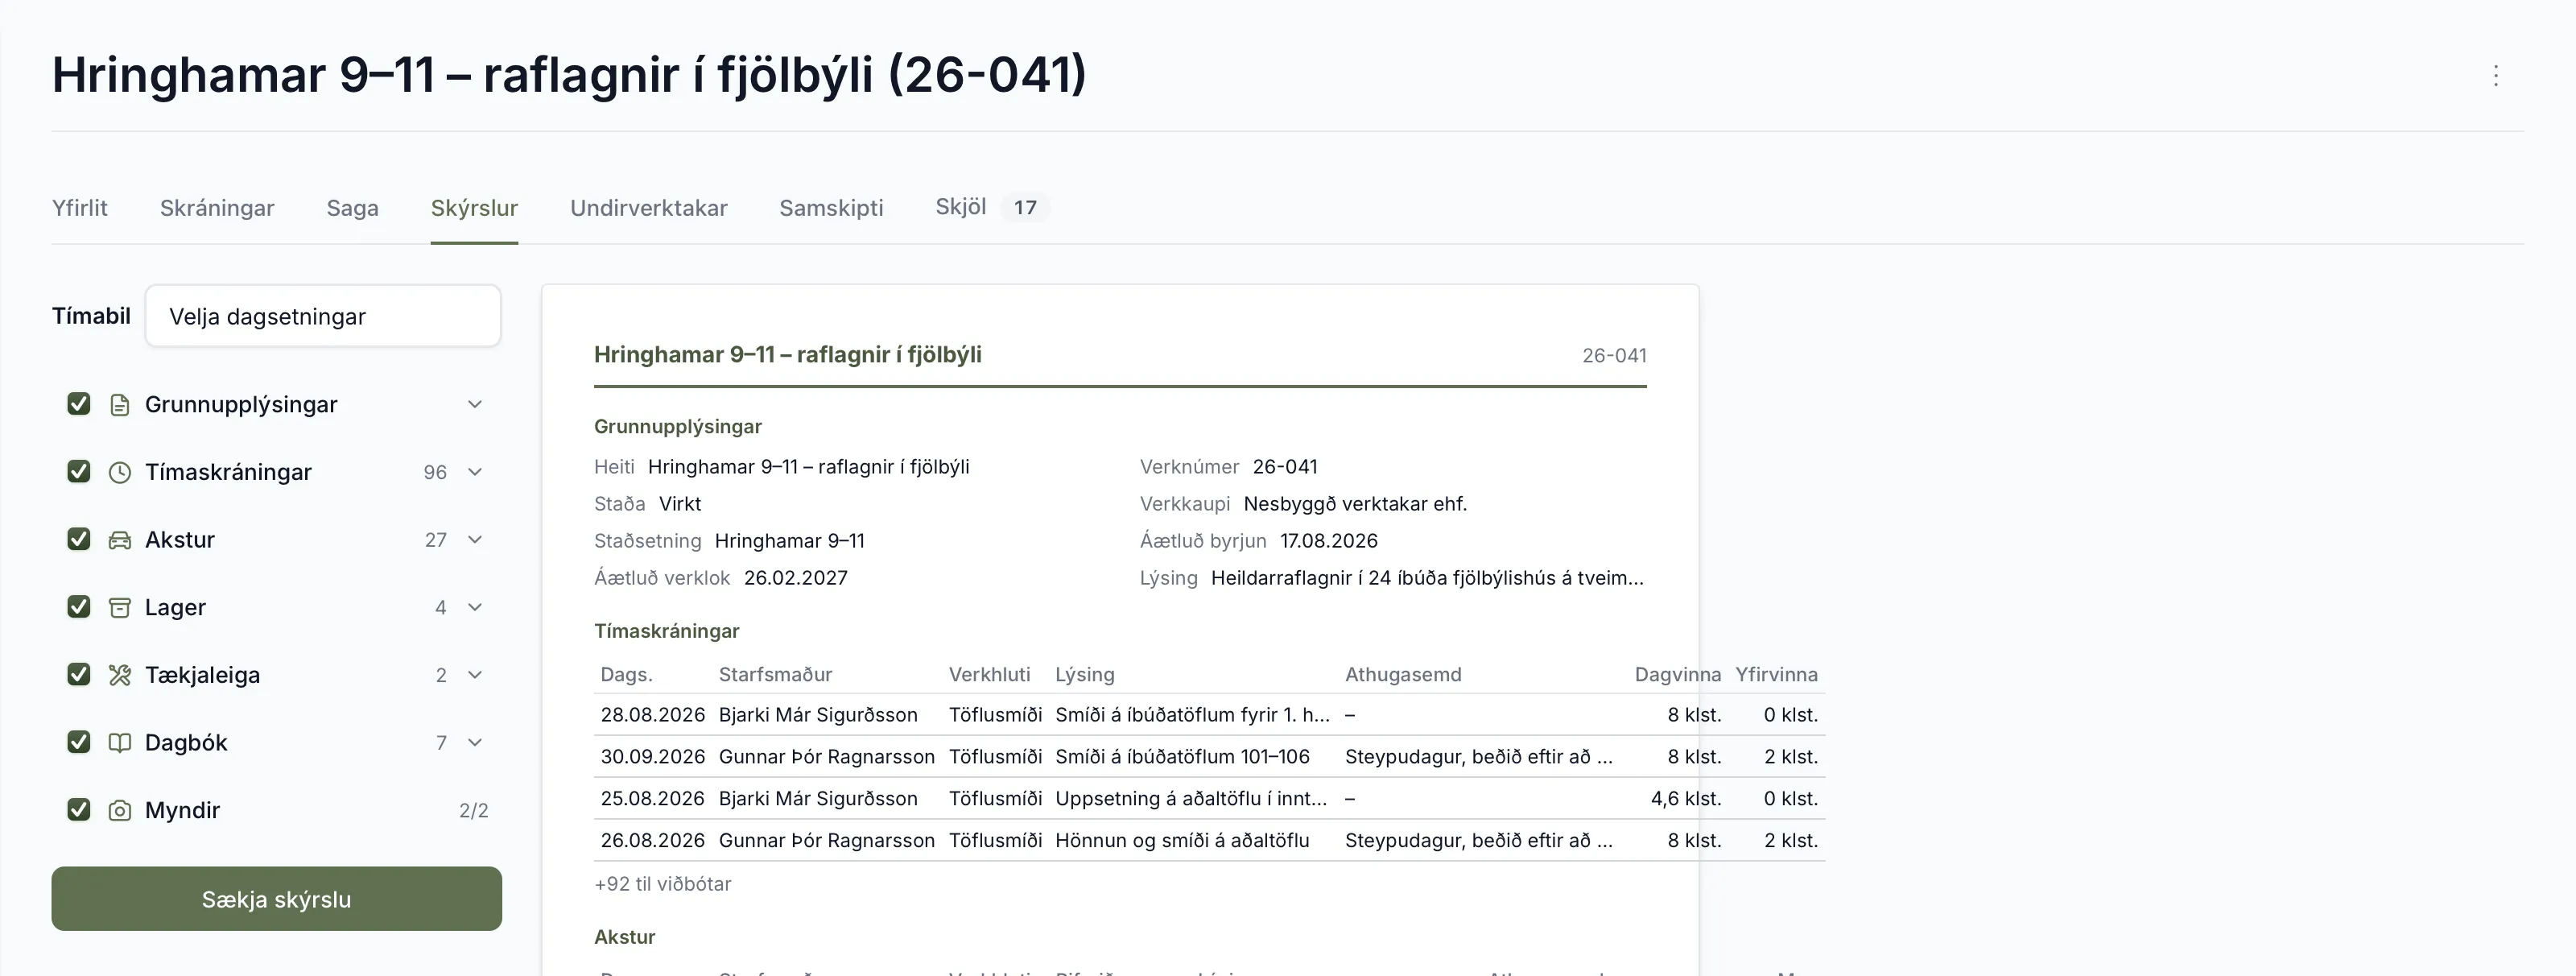The image size is (2576, 976).
Task: Disable the Dagbók section checkbox
Action: (79, 742)
